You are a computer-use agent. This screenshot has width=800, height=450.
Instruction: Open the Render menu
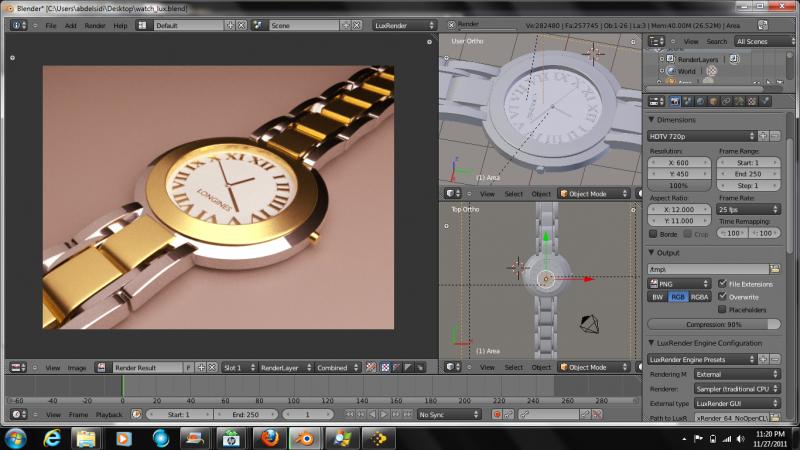pos(95,26)
